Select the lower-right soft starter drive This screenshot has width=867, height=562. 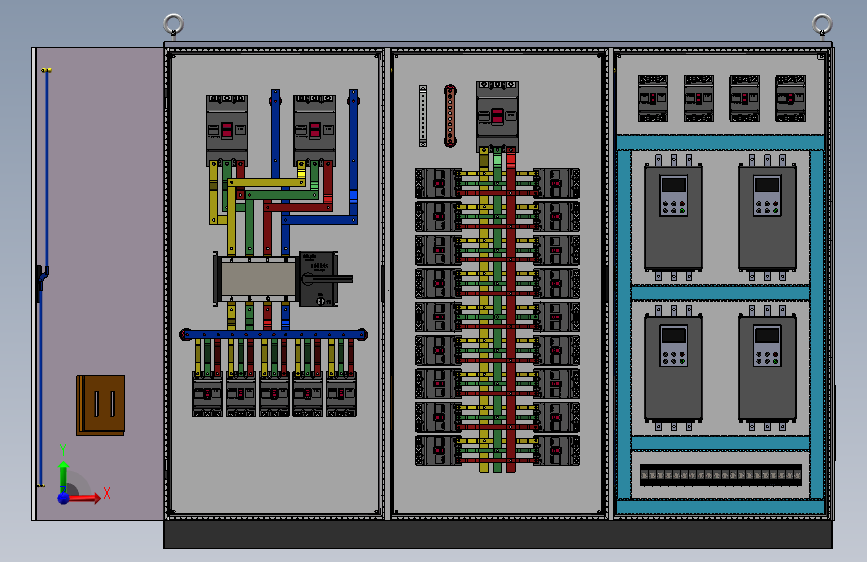(x=767, y=367)
